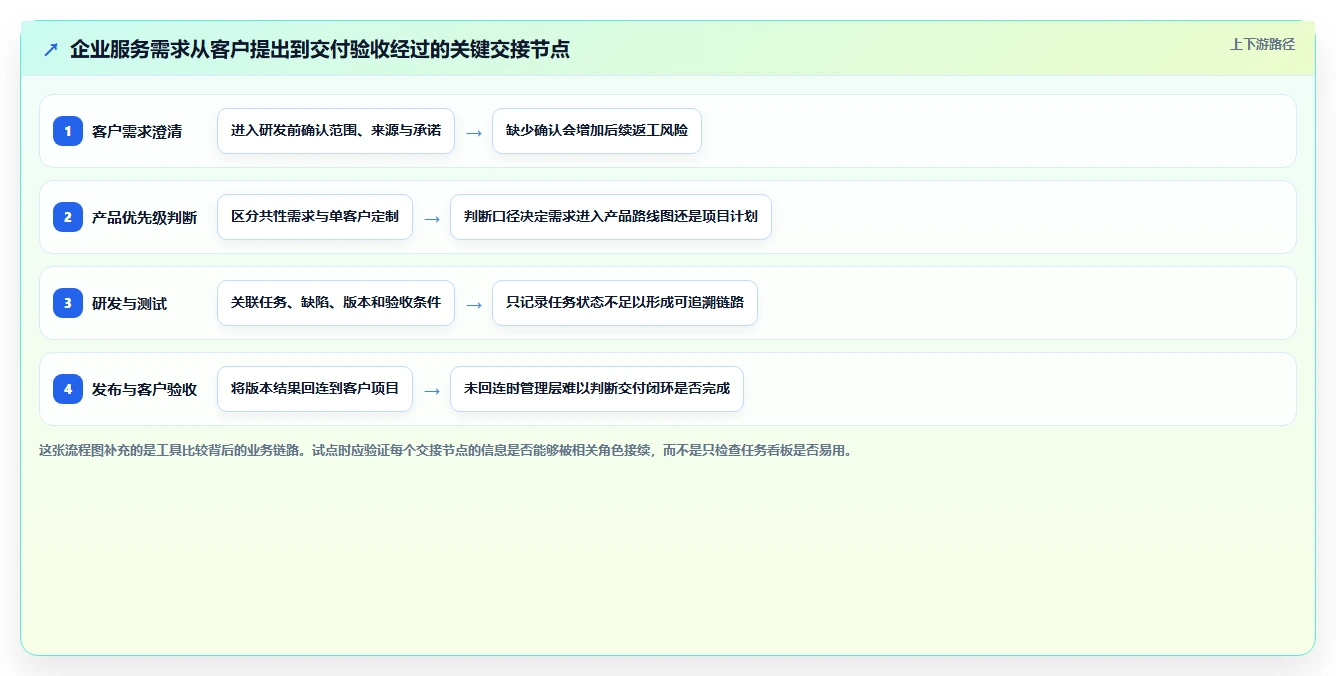Click the 客户需求澄清 step label
Image resolution: width=1336 pixels, height=676 pixels.
(x=137, y=131)
